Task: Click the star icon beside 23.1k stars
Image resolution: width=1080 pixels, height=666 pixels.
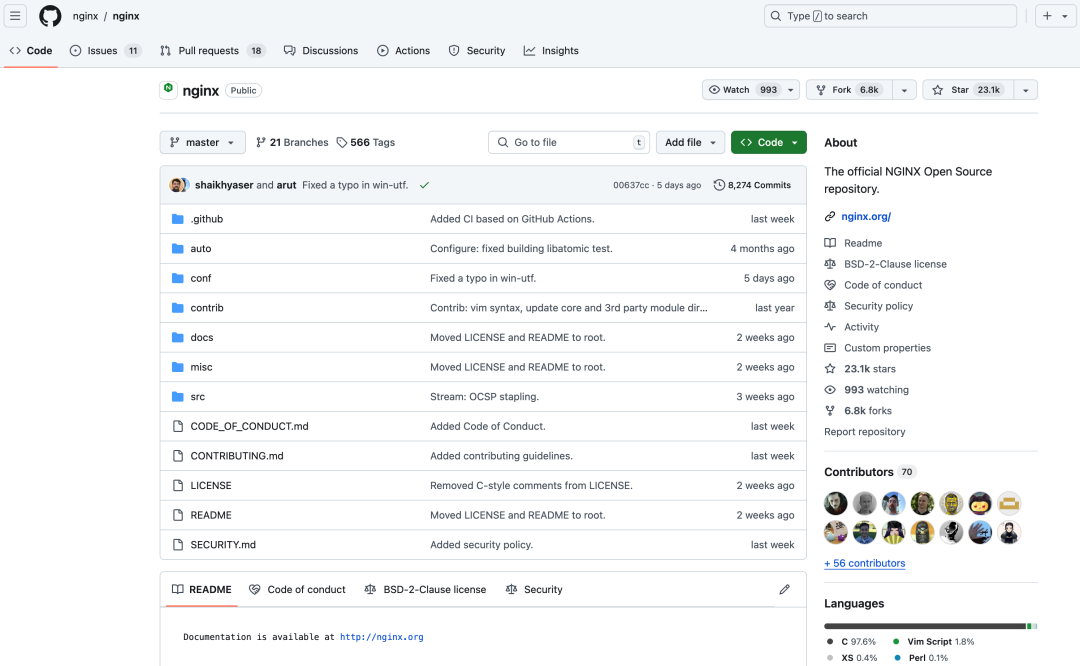Action: tap(830, 369)
